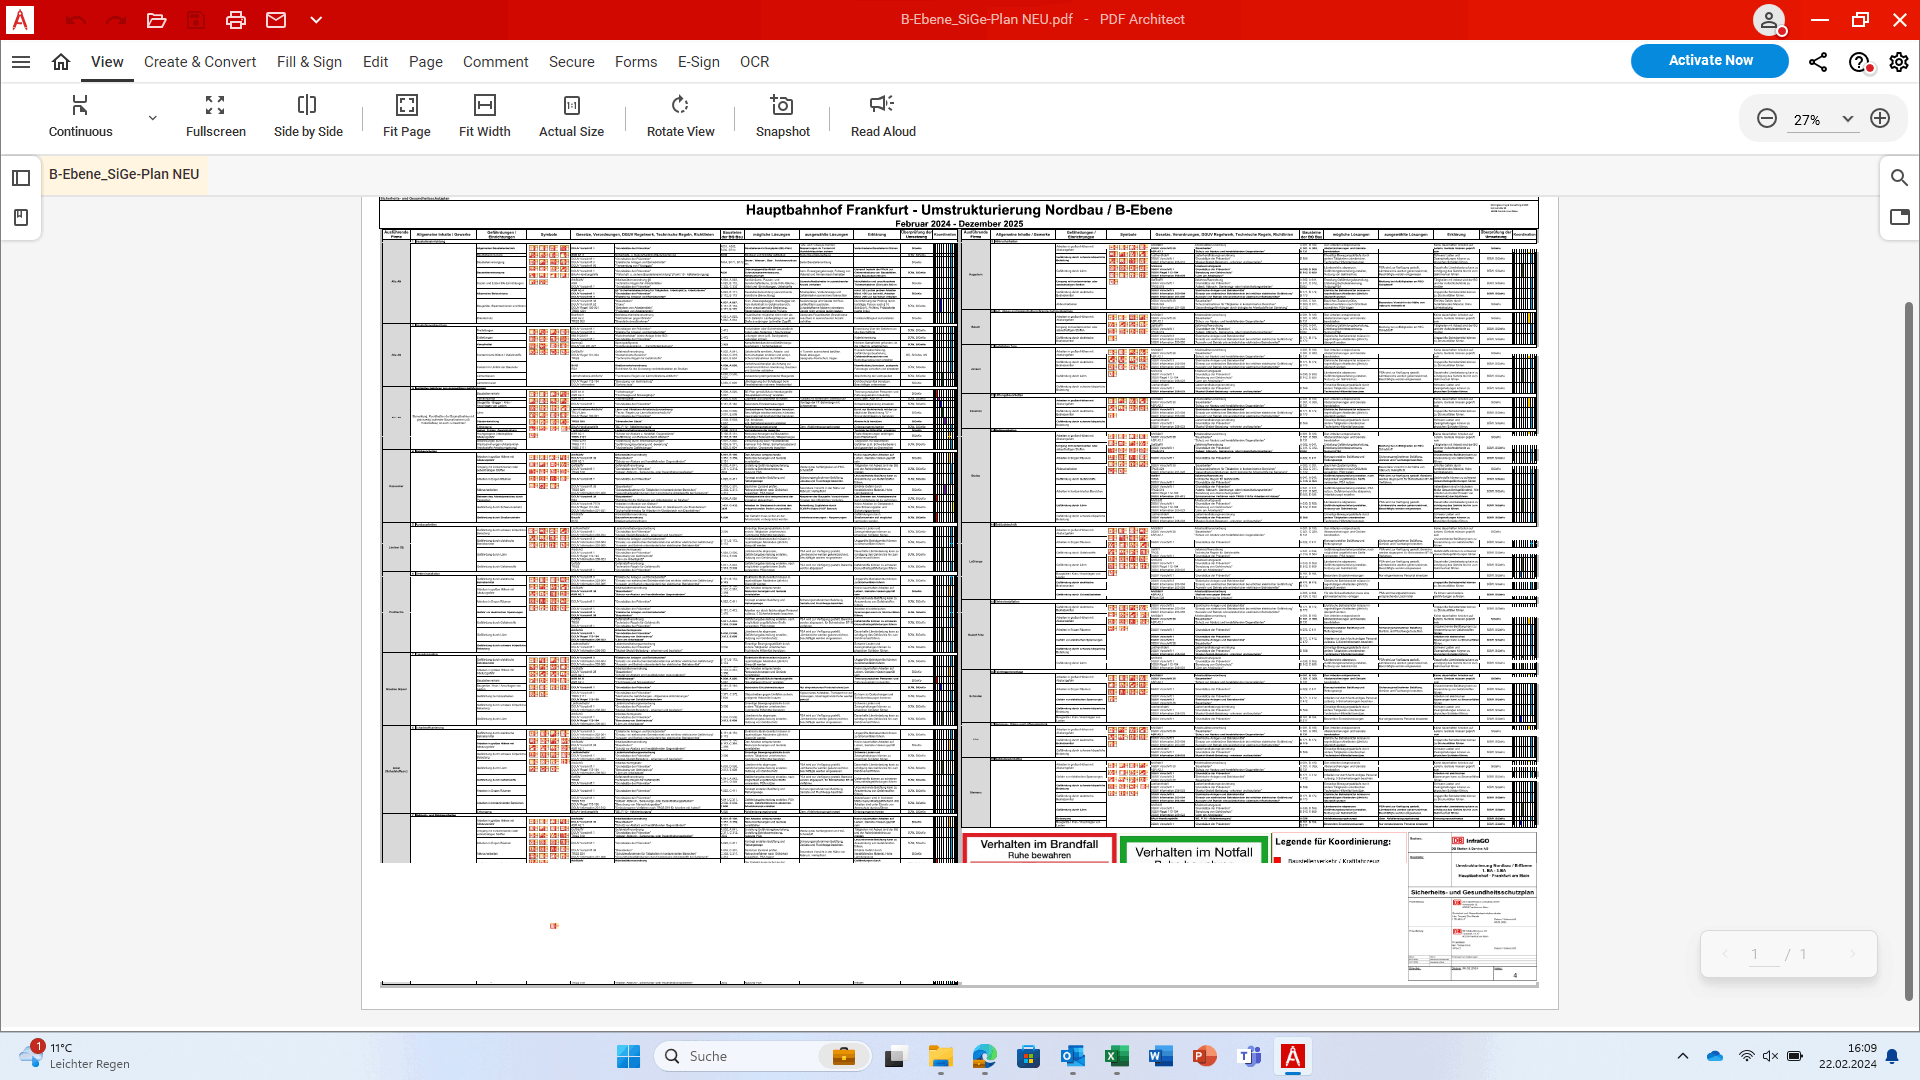Toggle the left thumbnails panel
The width and height of the screenshot is (1920, 1080).
(21, 178)
